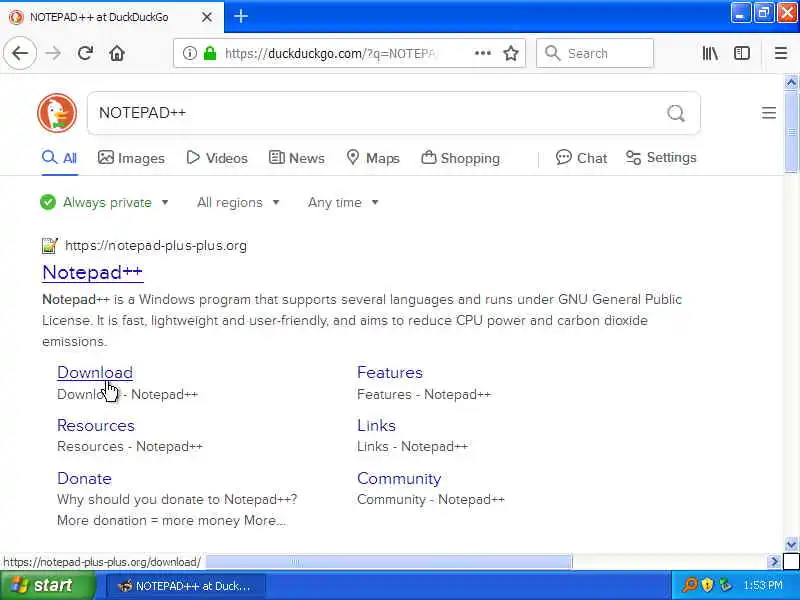This screenshot has width=800, height=600.
Task: Click the 'Features - Notepad++' description text
Action: (x=424, y=394)
